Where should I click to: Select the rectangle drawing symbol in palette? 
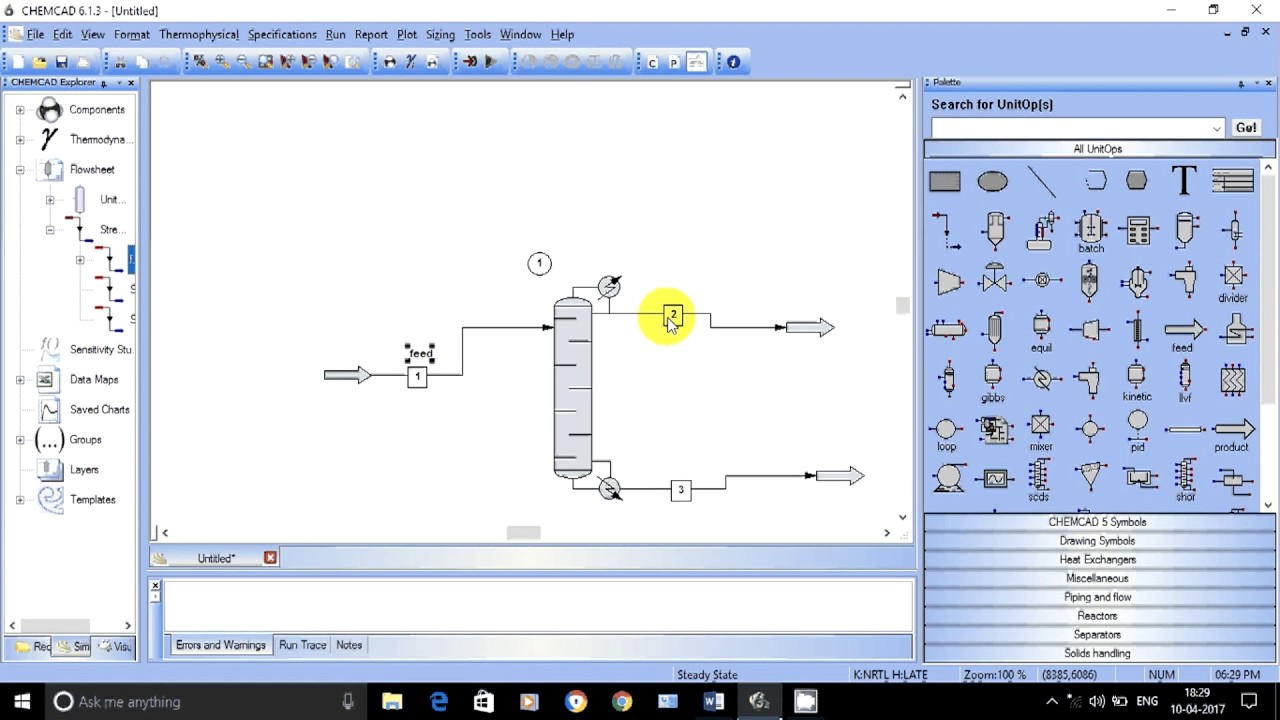click(x=944, y=181)
